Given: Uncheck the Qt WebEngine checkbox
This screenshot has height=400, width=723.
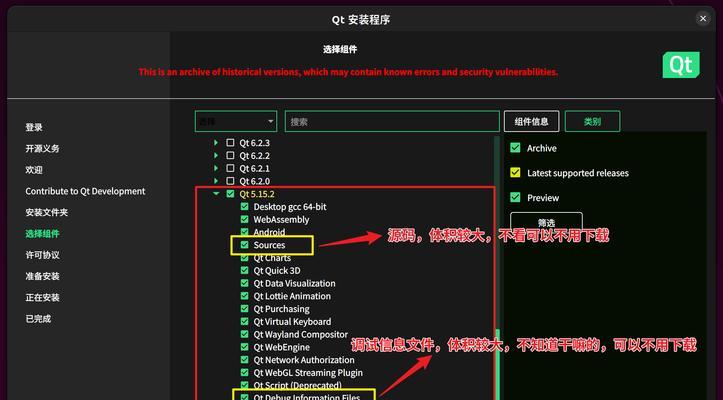Looking at the screenshot, I should click(244, 347).
